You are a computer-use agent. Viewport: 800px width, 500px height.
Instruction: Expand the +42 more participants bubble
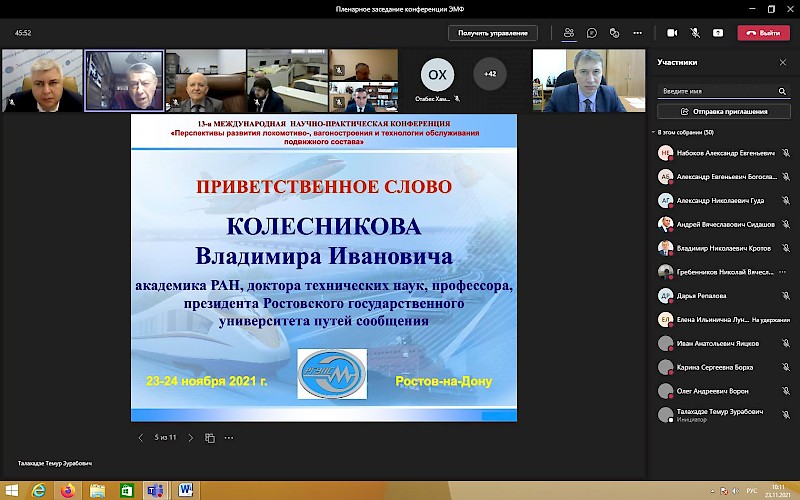point(489,74)
